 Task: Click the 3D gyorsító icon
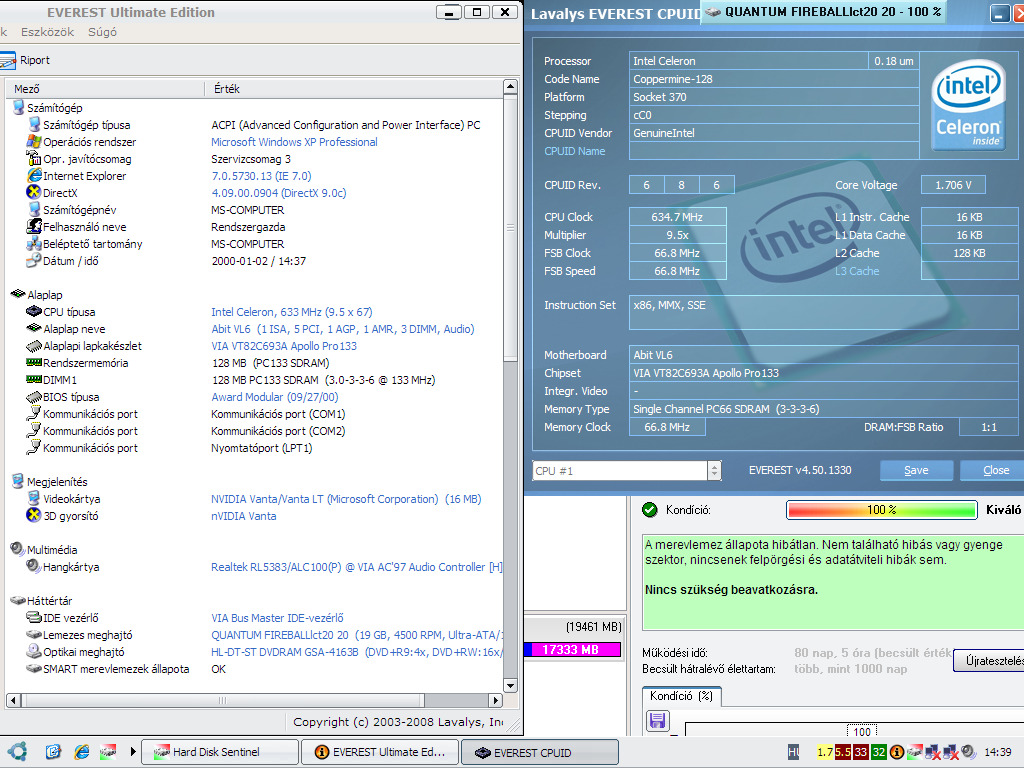pyautogui.click(x=34, y=515)
